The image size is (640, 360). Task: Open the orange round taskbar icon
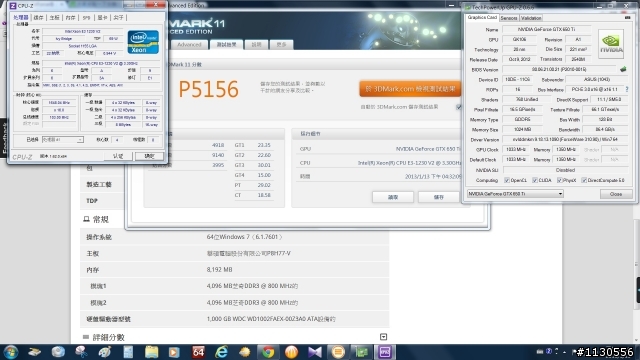pos(291,352)
